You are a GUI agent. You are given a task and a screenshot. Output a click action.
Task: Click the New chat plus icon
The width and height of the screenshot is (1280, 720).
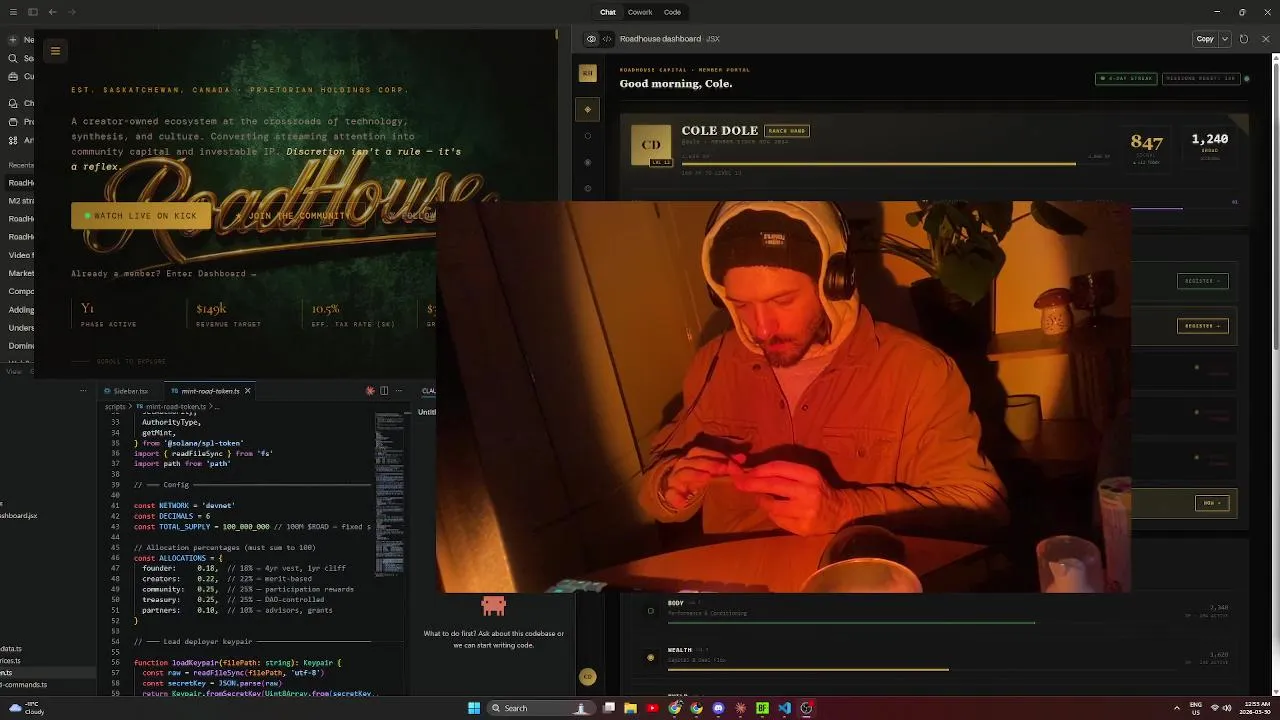tap(13, 40)
